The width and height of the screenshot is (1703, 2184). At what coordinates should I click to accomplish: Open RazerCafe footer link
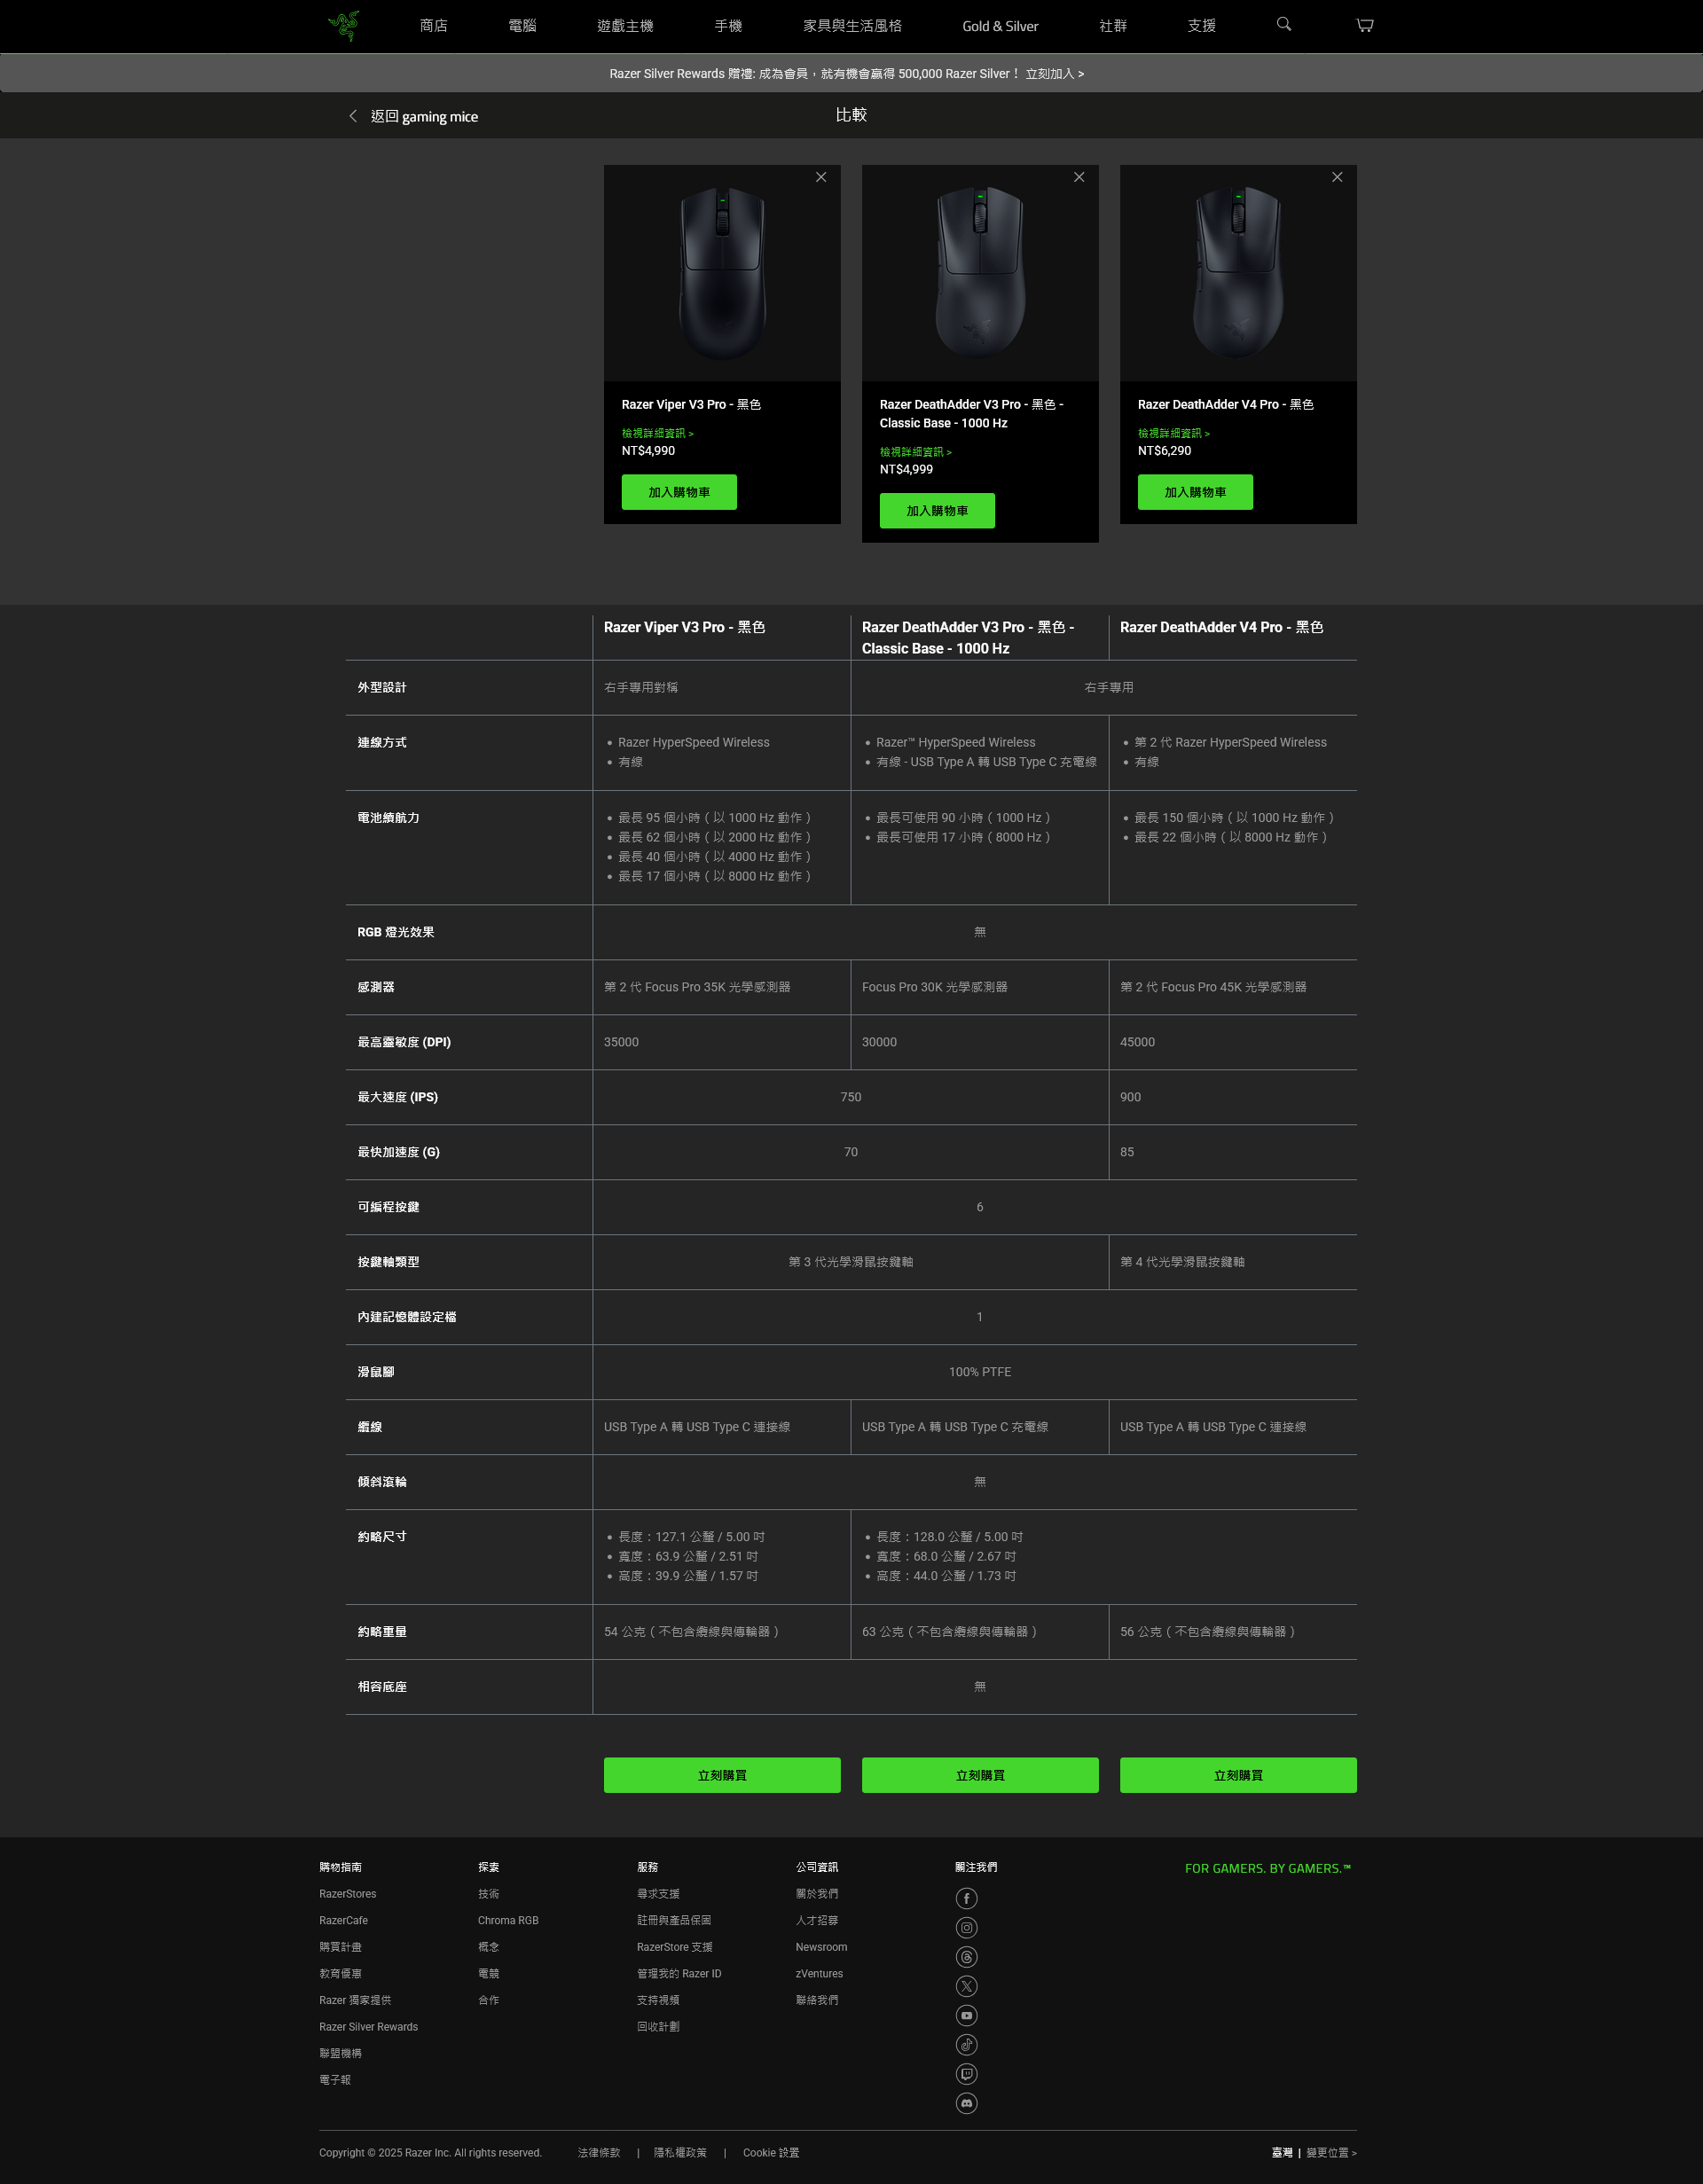click(x=343, y=1921)
